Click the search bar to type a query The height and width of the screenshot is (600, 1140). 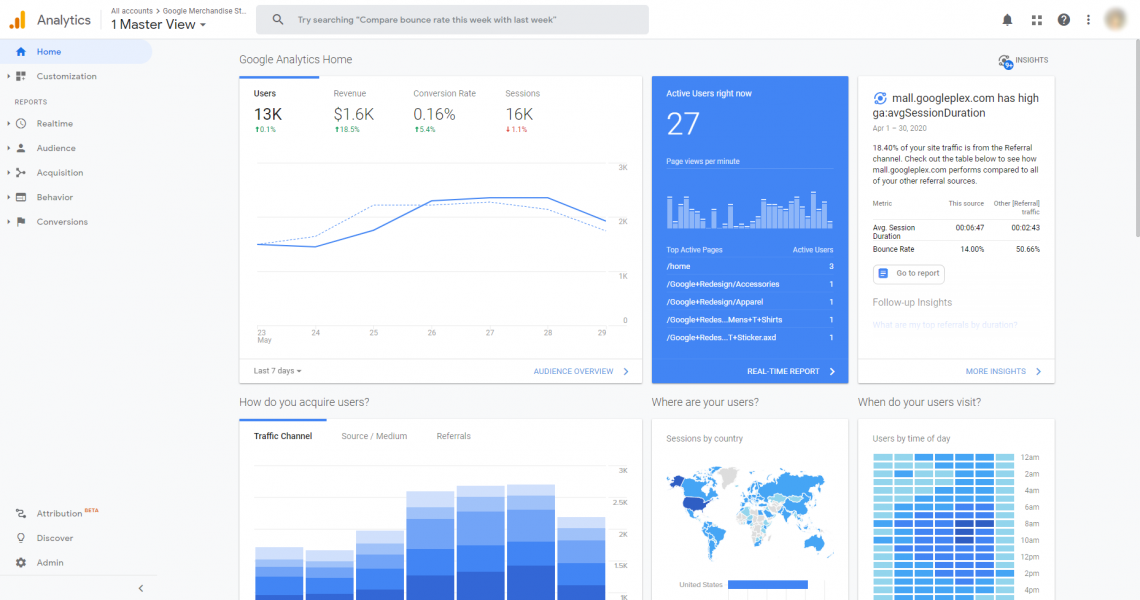(450, 19)
